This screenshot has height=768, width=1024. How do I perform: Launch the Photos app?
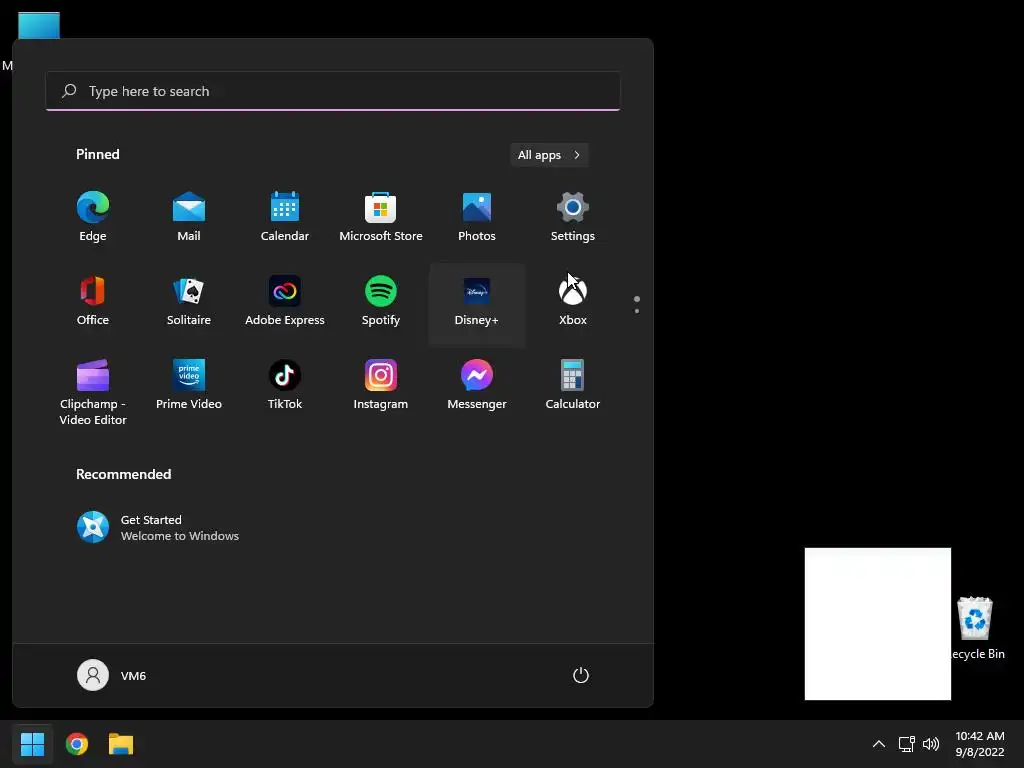tap(477, 217)
